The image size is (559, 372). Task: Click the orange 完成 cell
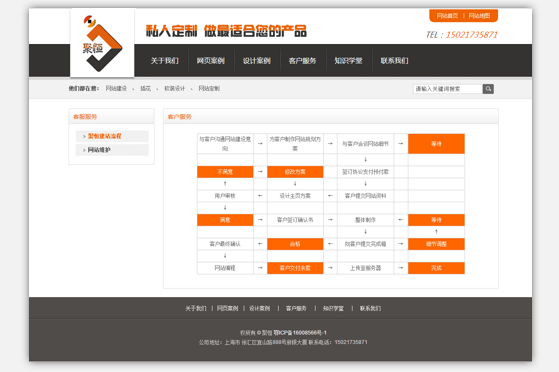(x=436, y=268)
